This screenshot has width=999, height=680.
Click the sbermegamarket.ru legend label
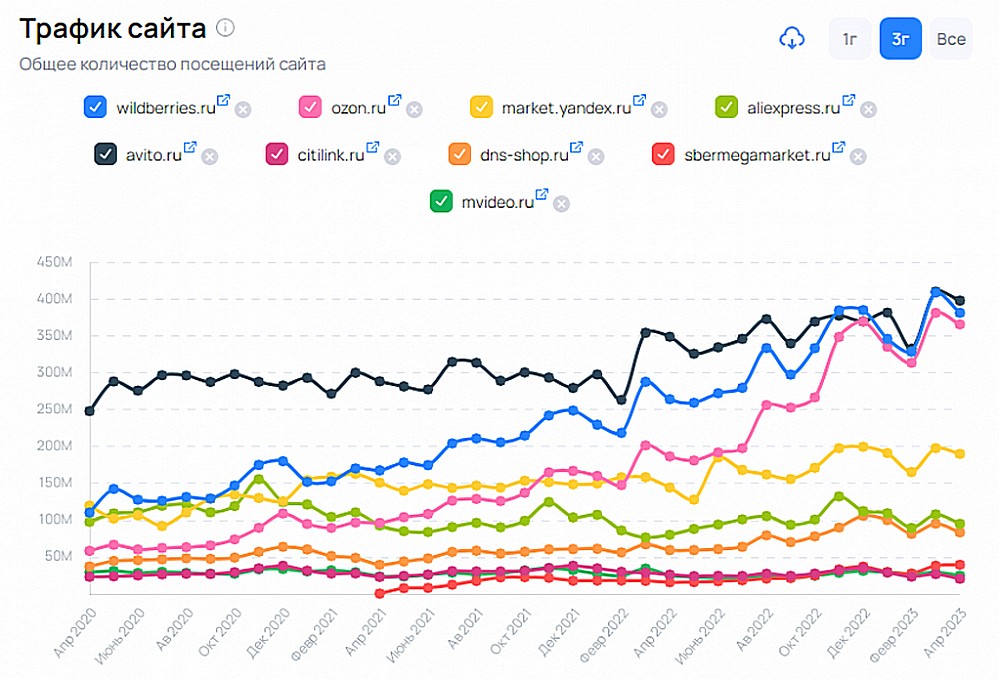click(758, 155)
